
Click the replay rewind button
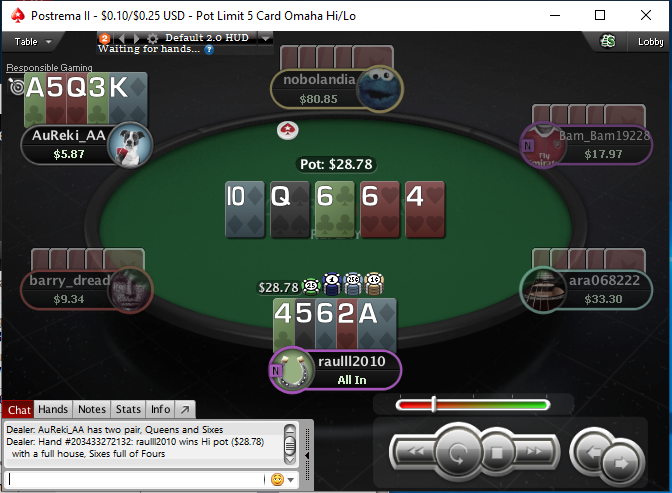click(x=416, y=451)
